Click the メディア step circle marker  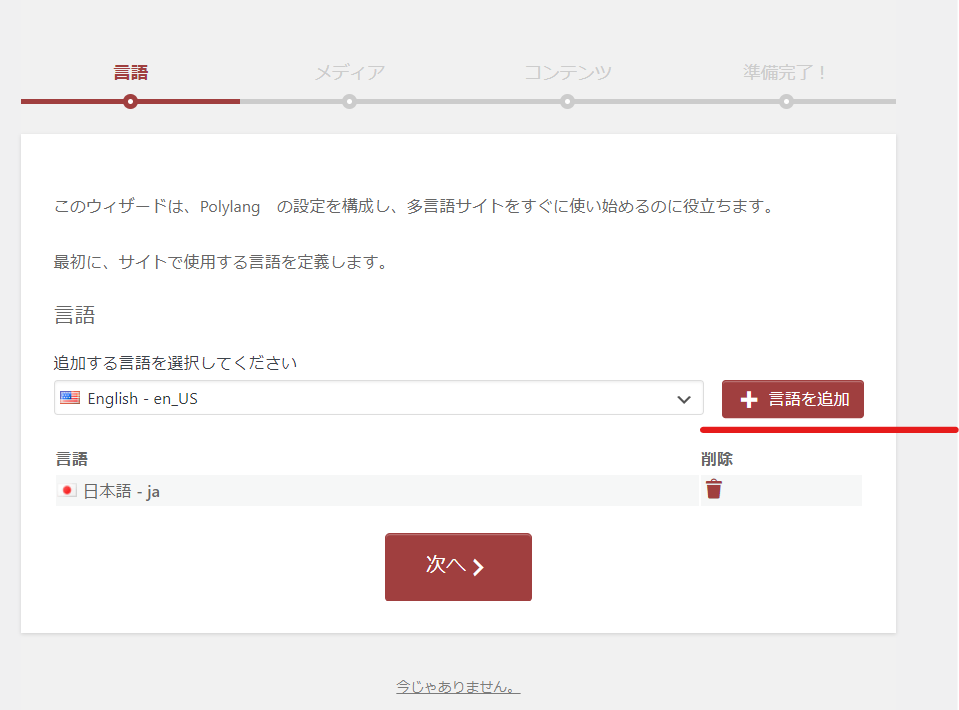pos(349,101)
